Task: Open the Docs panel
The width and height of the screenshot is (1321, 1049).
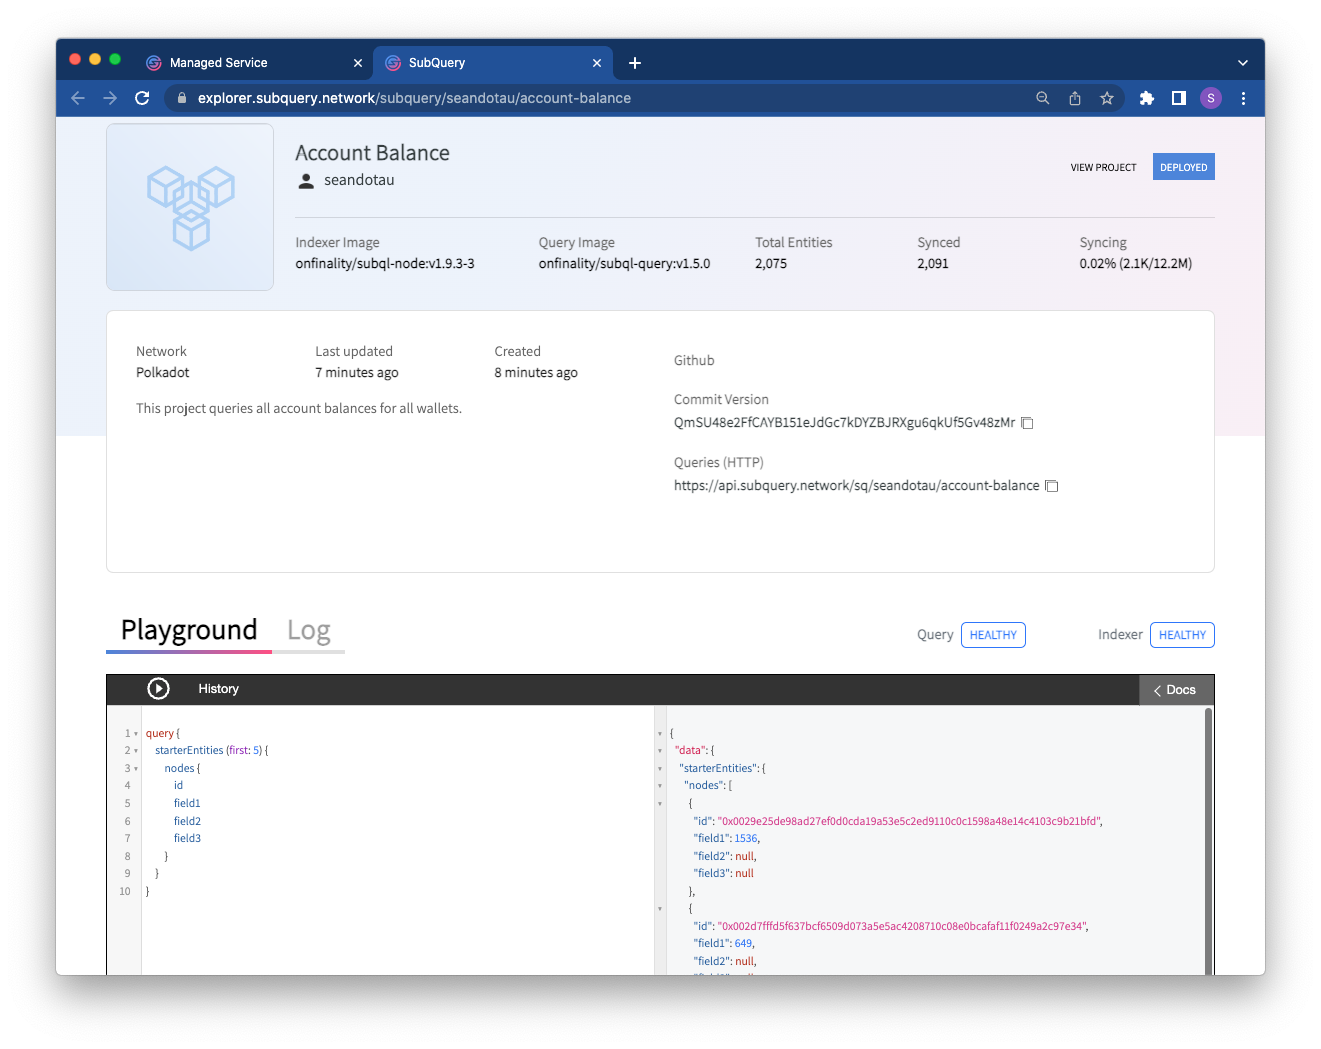Action: pyautogui.click(x=1176, y=690)
